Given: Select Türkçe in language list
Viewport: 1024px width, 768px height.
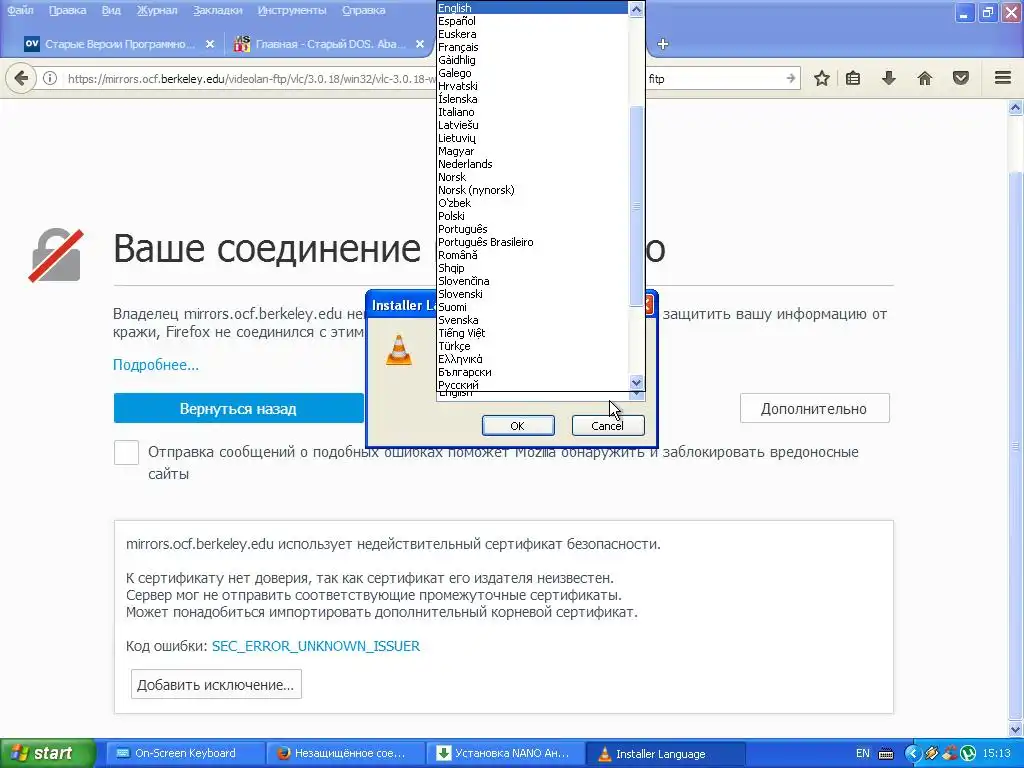Looking at the screenshot, I should tap(532, 346).
